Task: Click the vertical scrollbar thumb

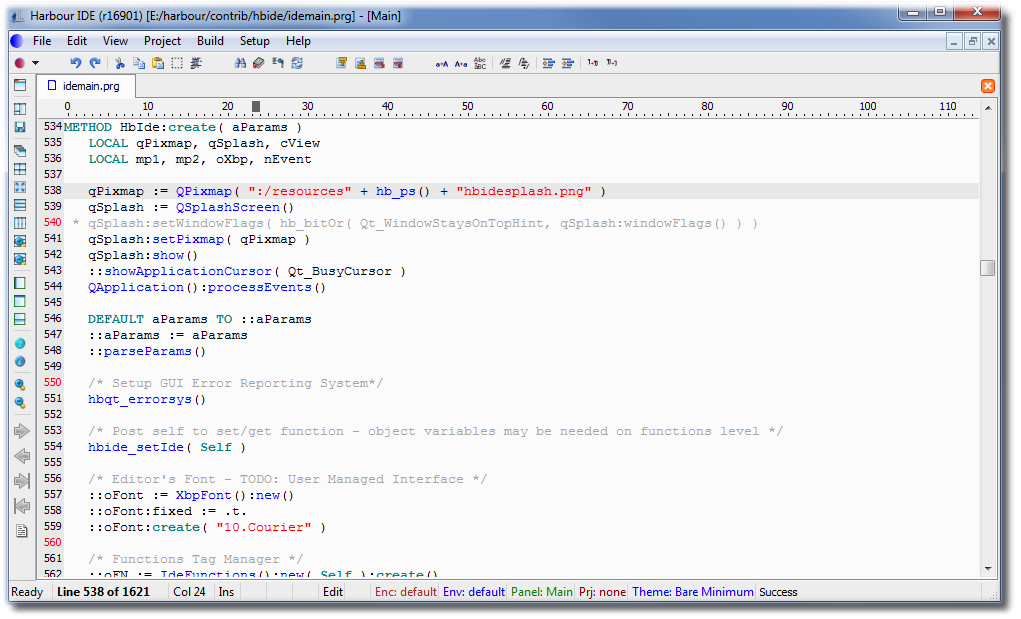Action: coord(987,268)
